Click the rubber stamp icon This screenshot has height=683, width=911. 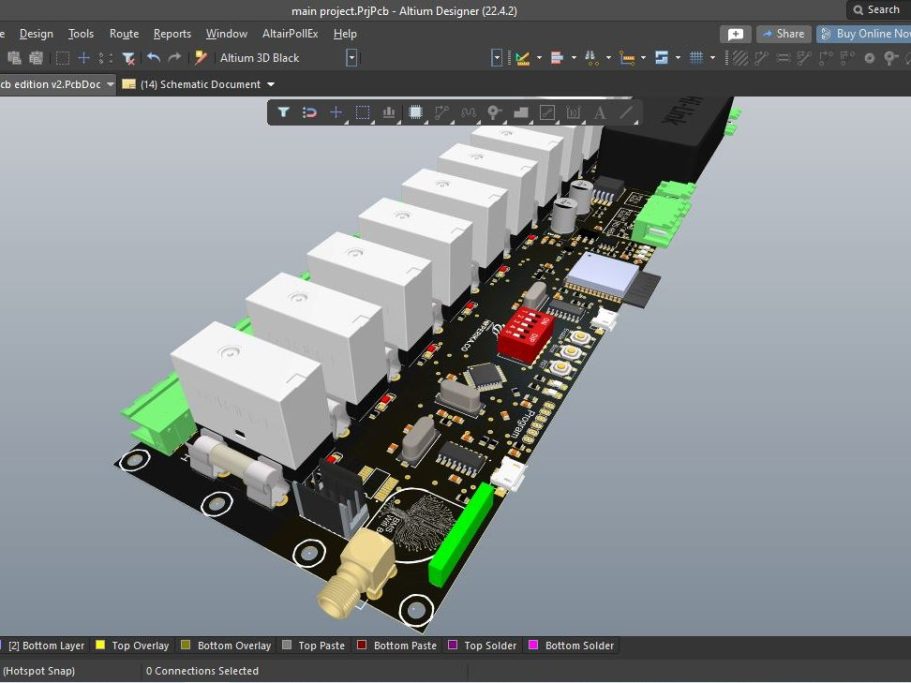point(36,58)
